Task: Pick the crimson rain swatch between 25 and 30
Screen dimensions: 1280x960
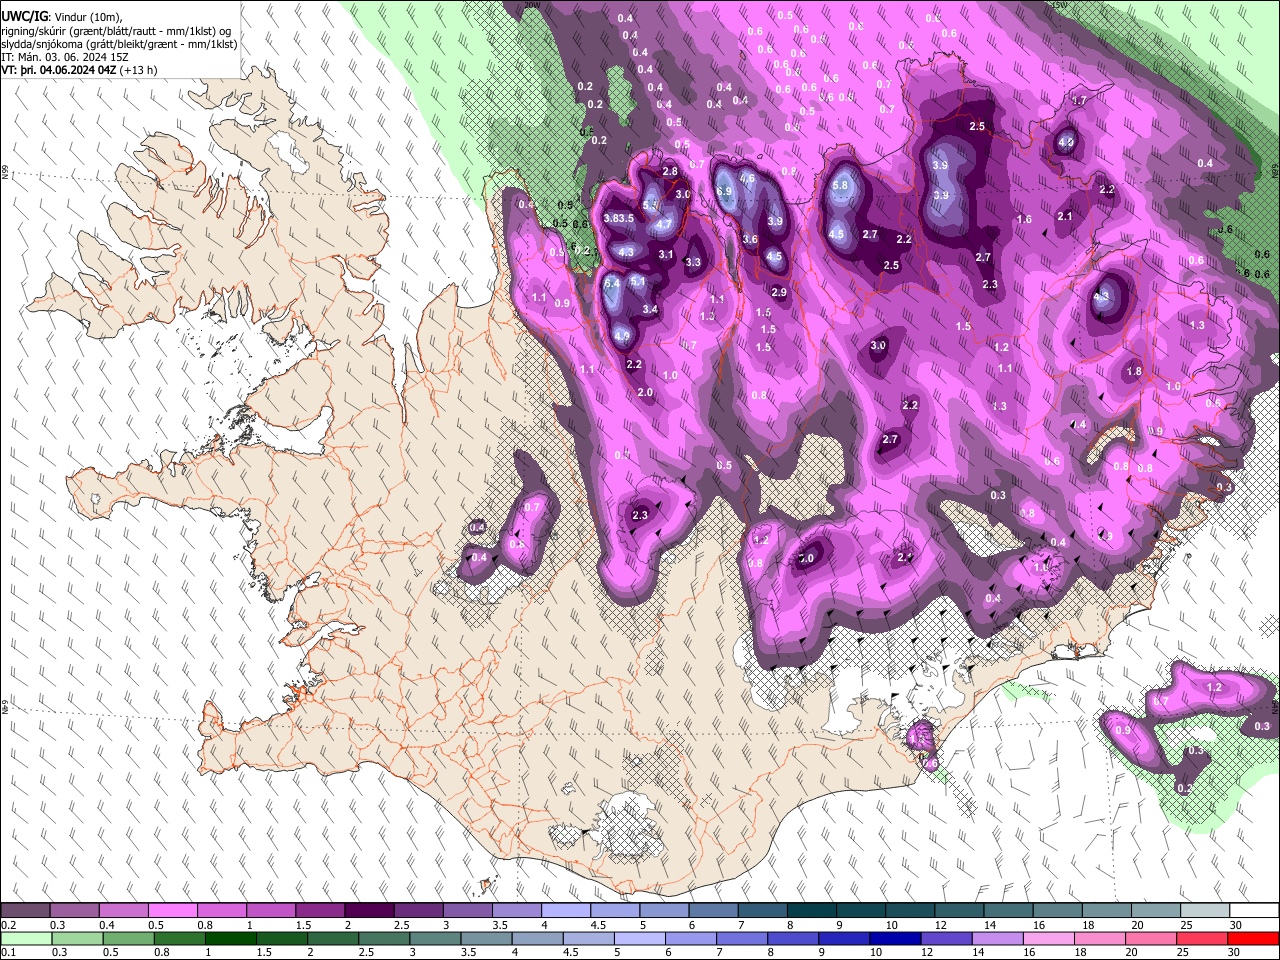Action: click(x=1204, y=938)
